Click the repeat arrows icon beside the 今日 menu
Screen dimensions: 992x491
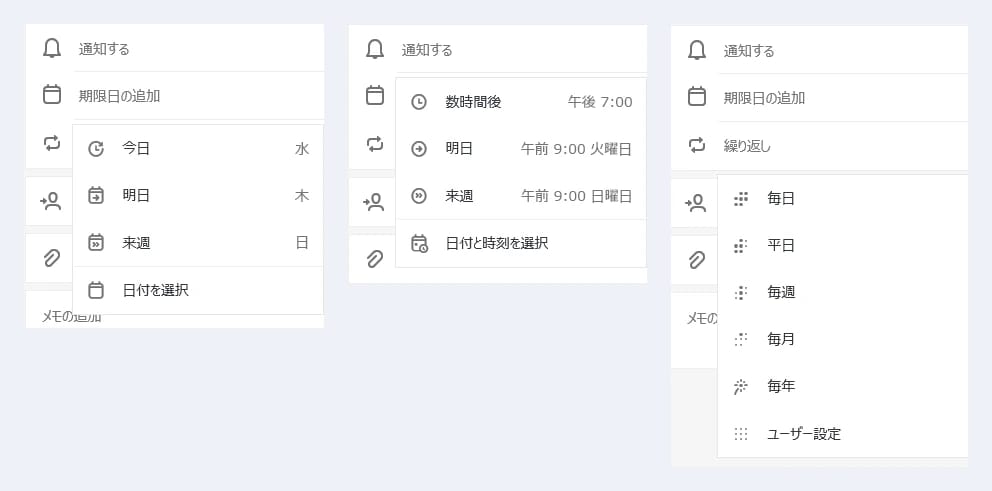(52, 143)
